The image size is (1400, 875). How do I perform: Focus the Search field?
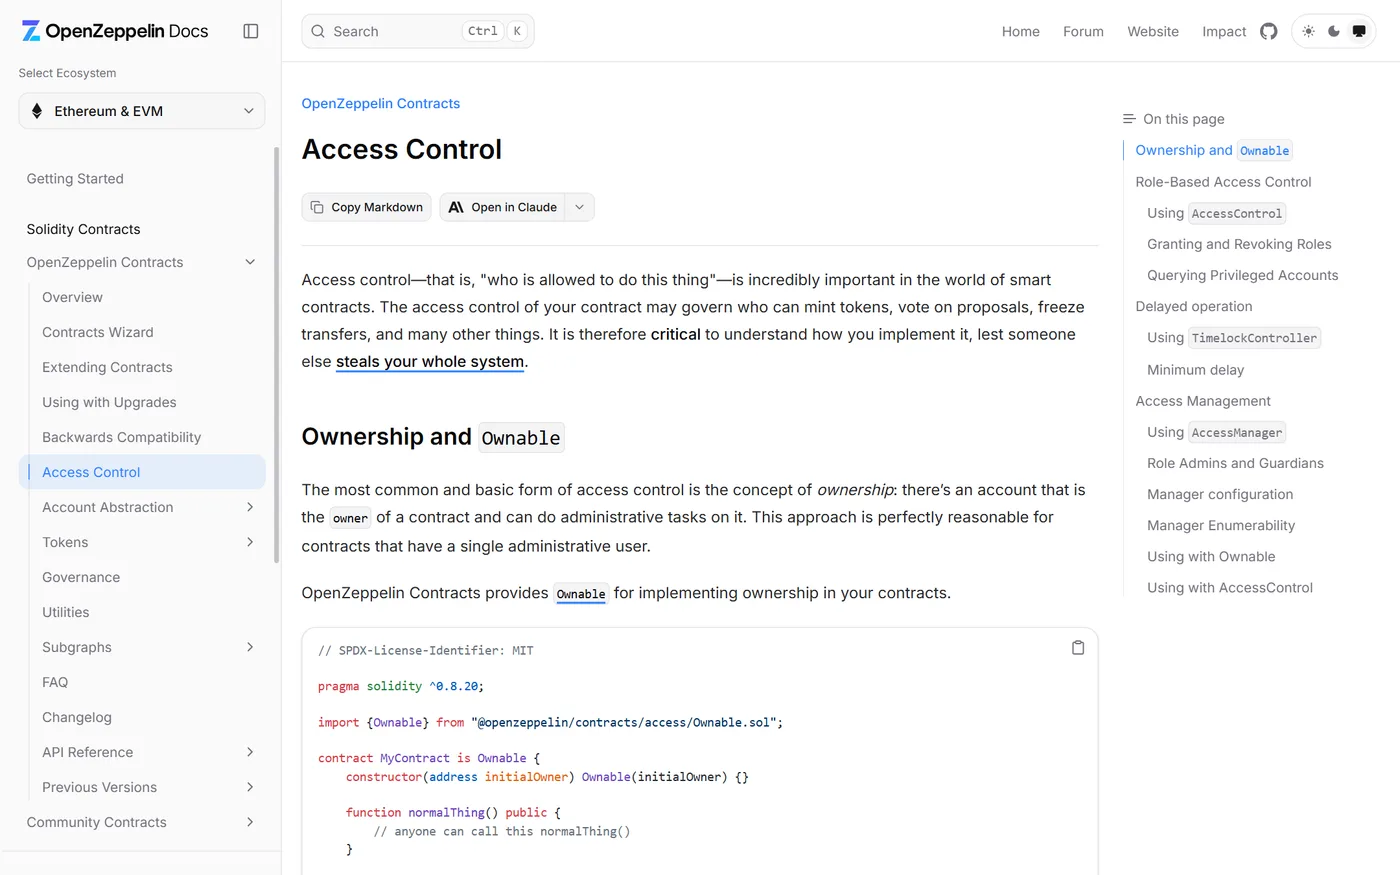click(418, 31)
